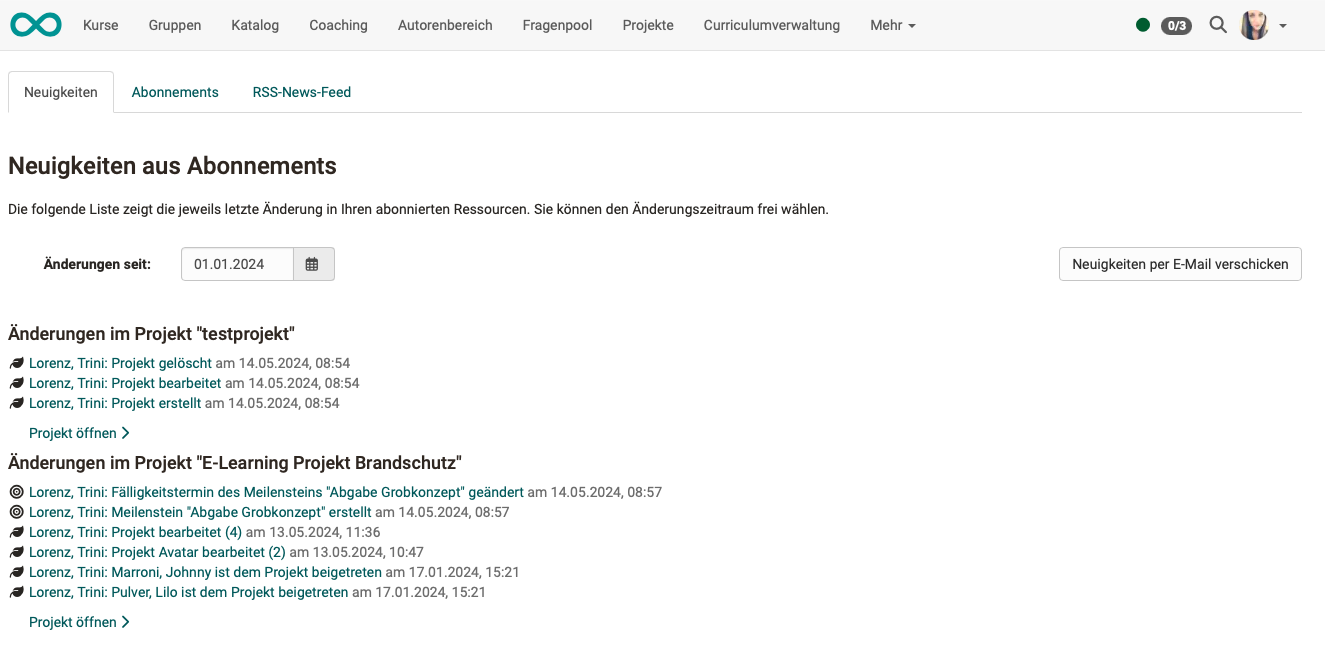1325x658 pixels.
Task: Click "Neuigkeiten per E-Mail verschicken" button
Action: pos(1180,263)
